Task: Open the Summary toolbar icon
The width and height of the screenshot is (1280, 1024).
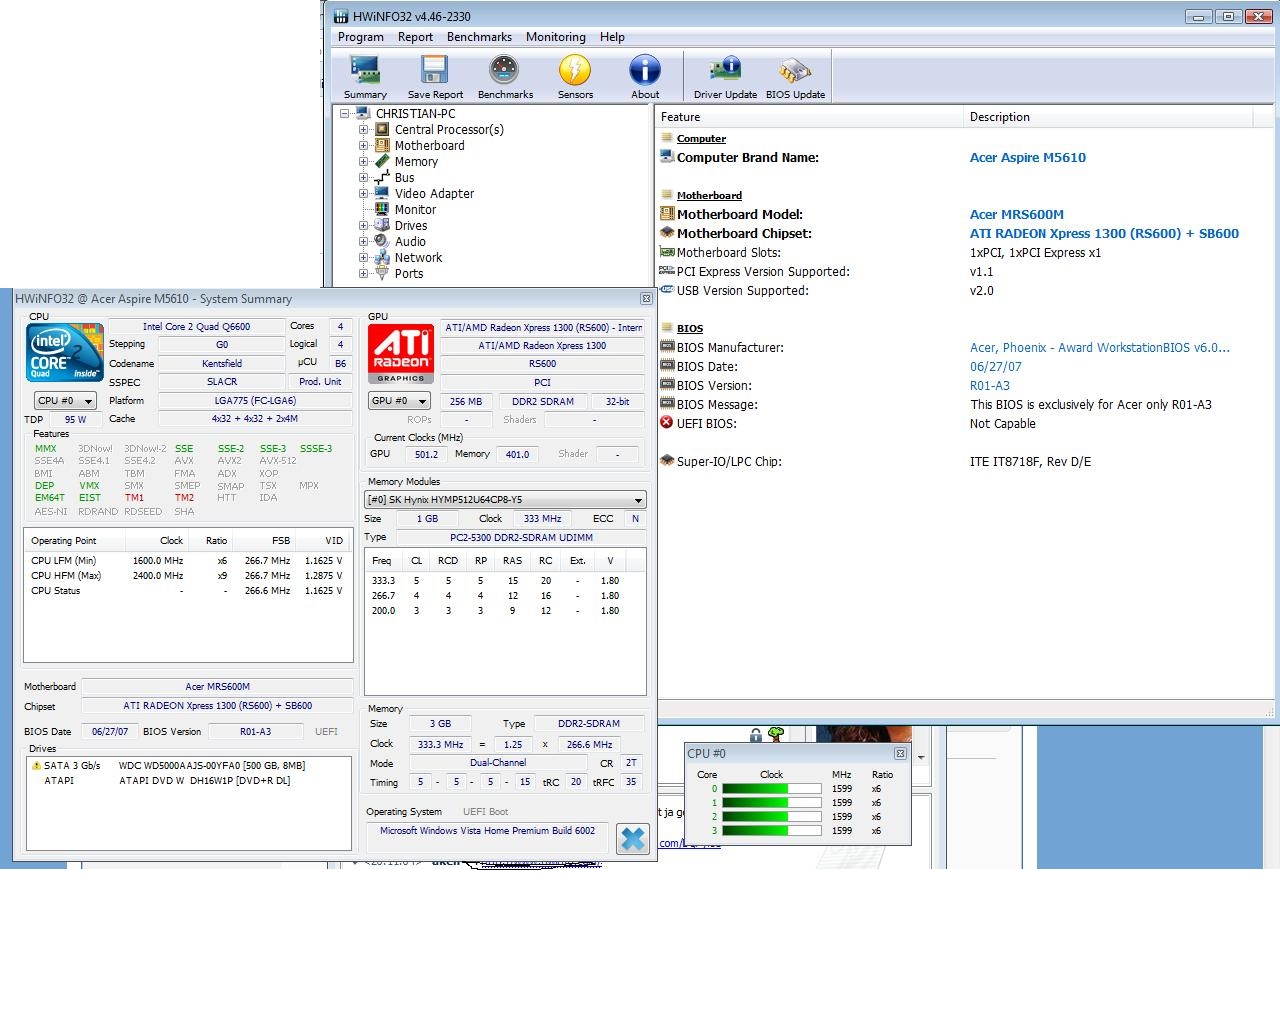Action: (365, 77)
